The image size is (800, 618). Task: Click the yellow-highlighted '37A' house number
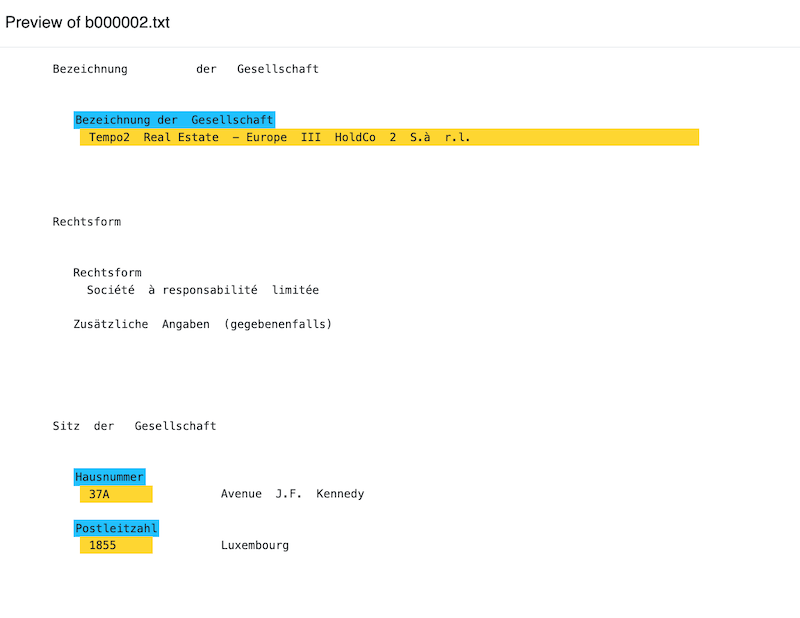99,494
